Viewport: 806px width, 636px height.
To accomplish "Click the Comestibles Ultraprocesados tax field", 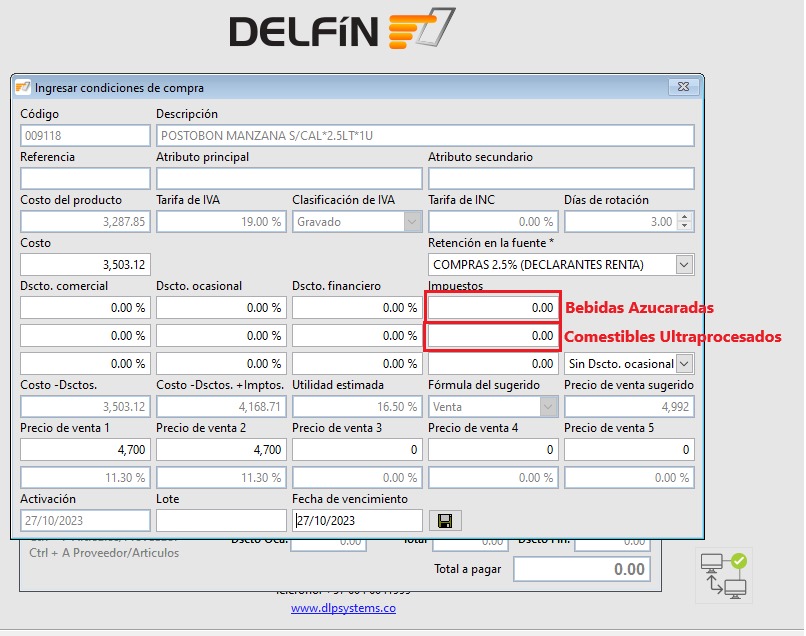I will [493, 336].
